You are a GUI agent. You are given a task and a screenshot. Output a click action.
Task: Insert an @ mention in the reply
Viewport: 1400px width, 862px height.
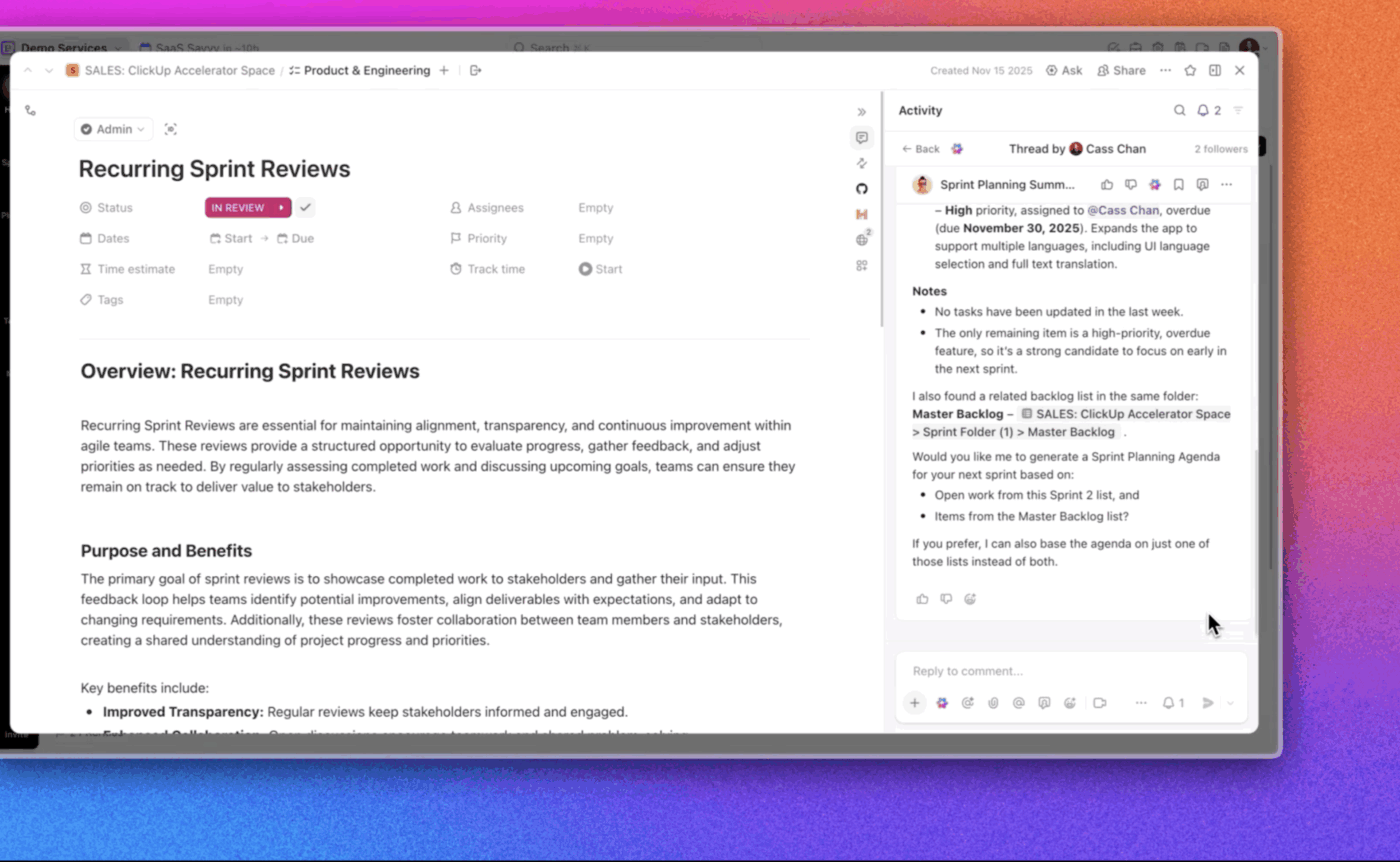tap(1019, 703)
